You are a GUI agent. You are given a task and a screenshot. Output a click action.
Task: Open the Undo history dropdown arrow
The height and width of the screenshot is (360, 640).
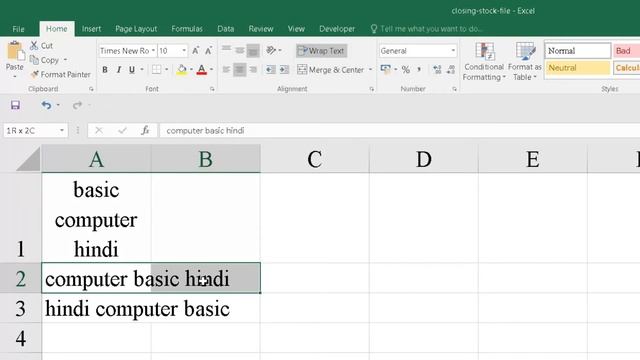coord(58,105)
